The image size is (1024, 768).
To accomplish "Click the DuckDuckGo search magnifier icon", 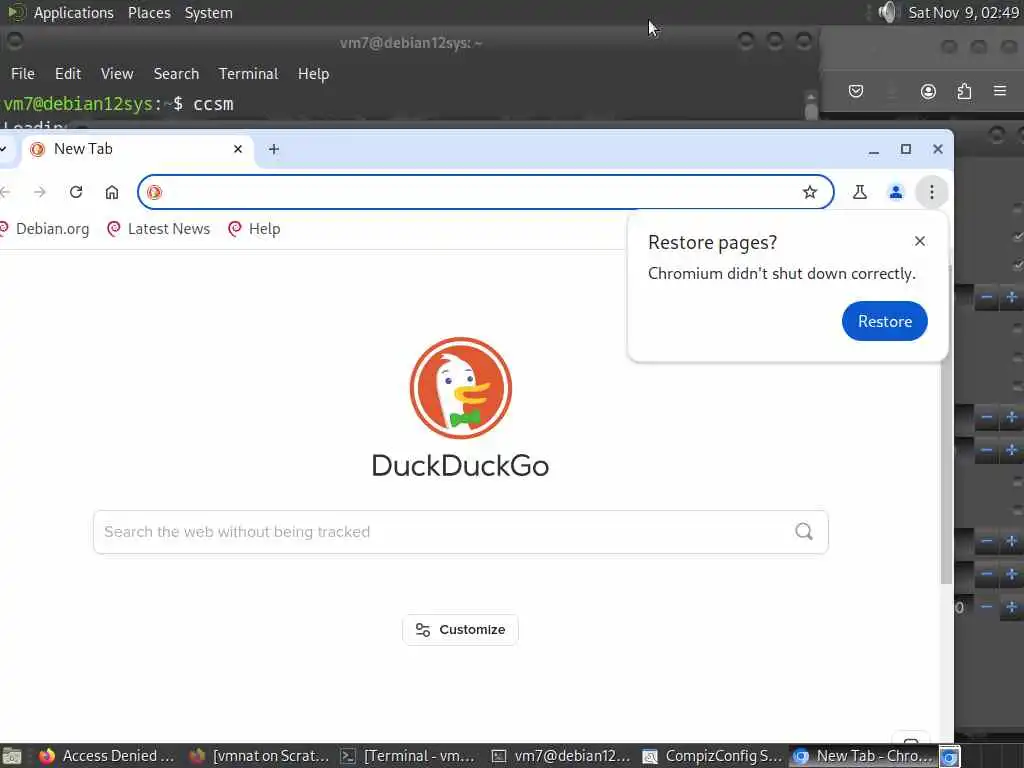I will (x=804, y=532).
